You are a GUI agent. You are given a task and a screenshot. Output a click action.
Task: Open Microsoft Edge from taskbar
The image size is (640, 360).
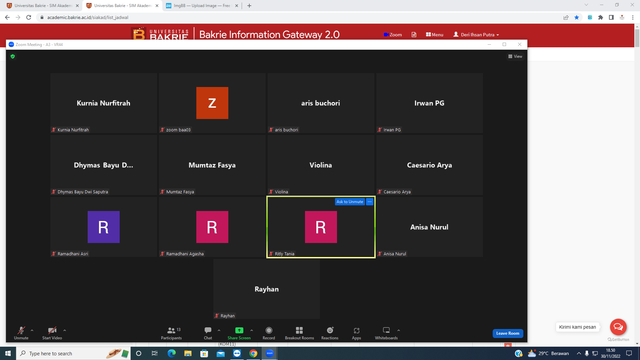[171, 353]
